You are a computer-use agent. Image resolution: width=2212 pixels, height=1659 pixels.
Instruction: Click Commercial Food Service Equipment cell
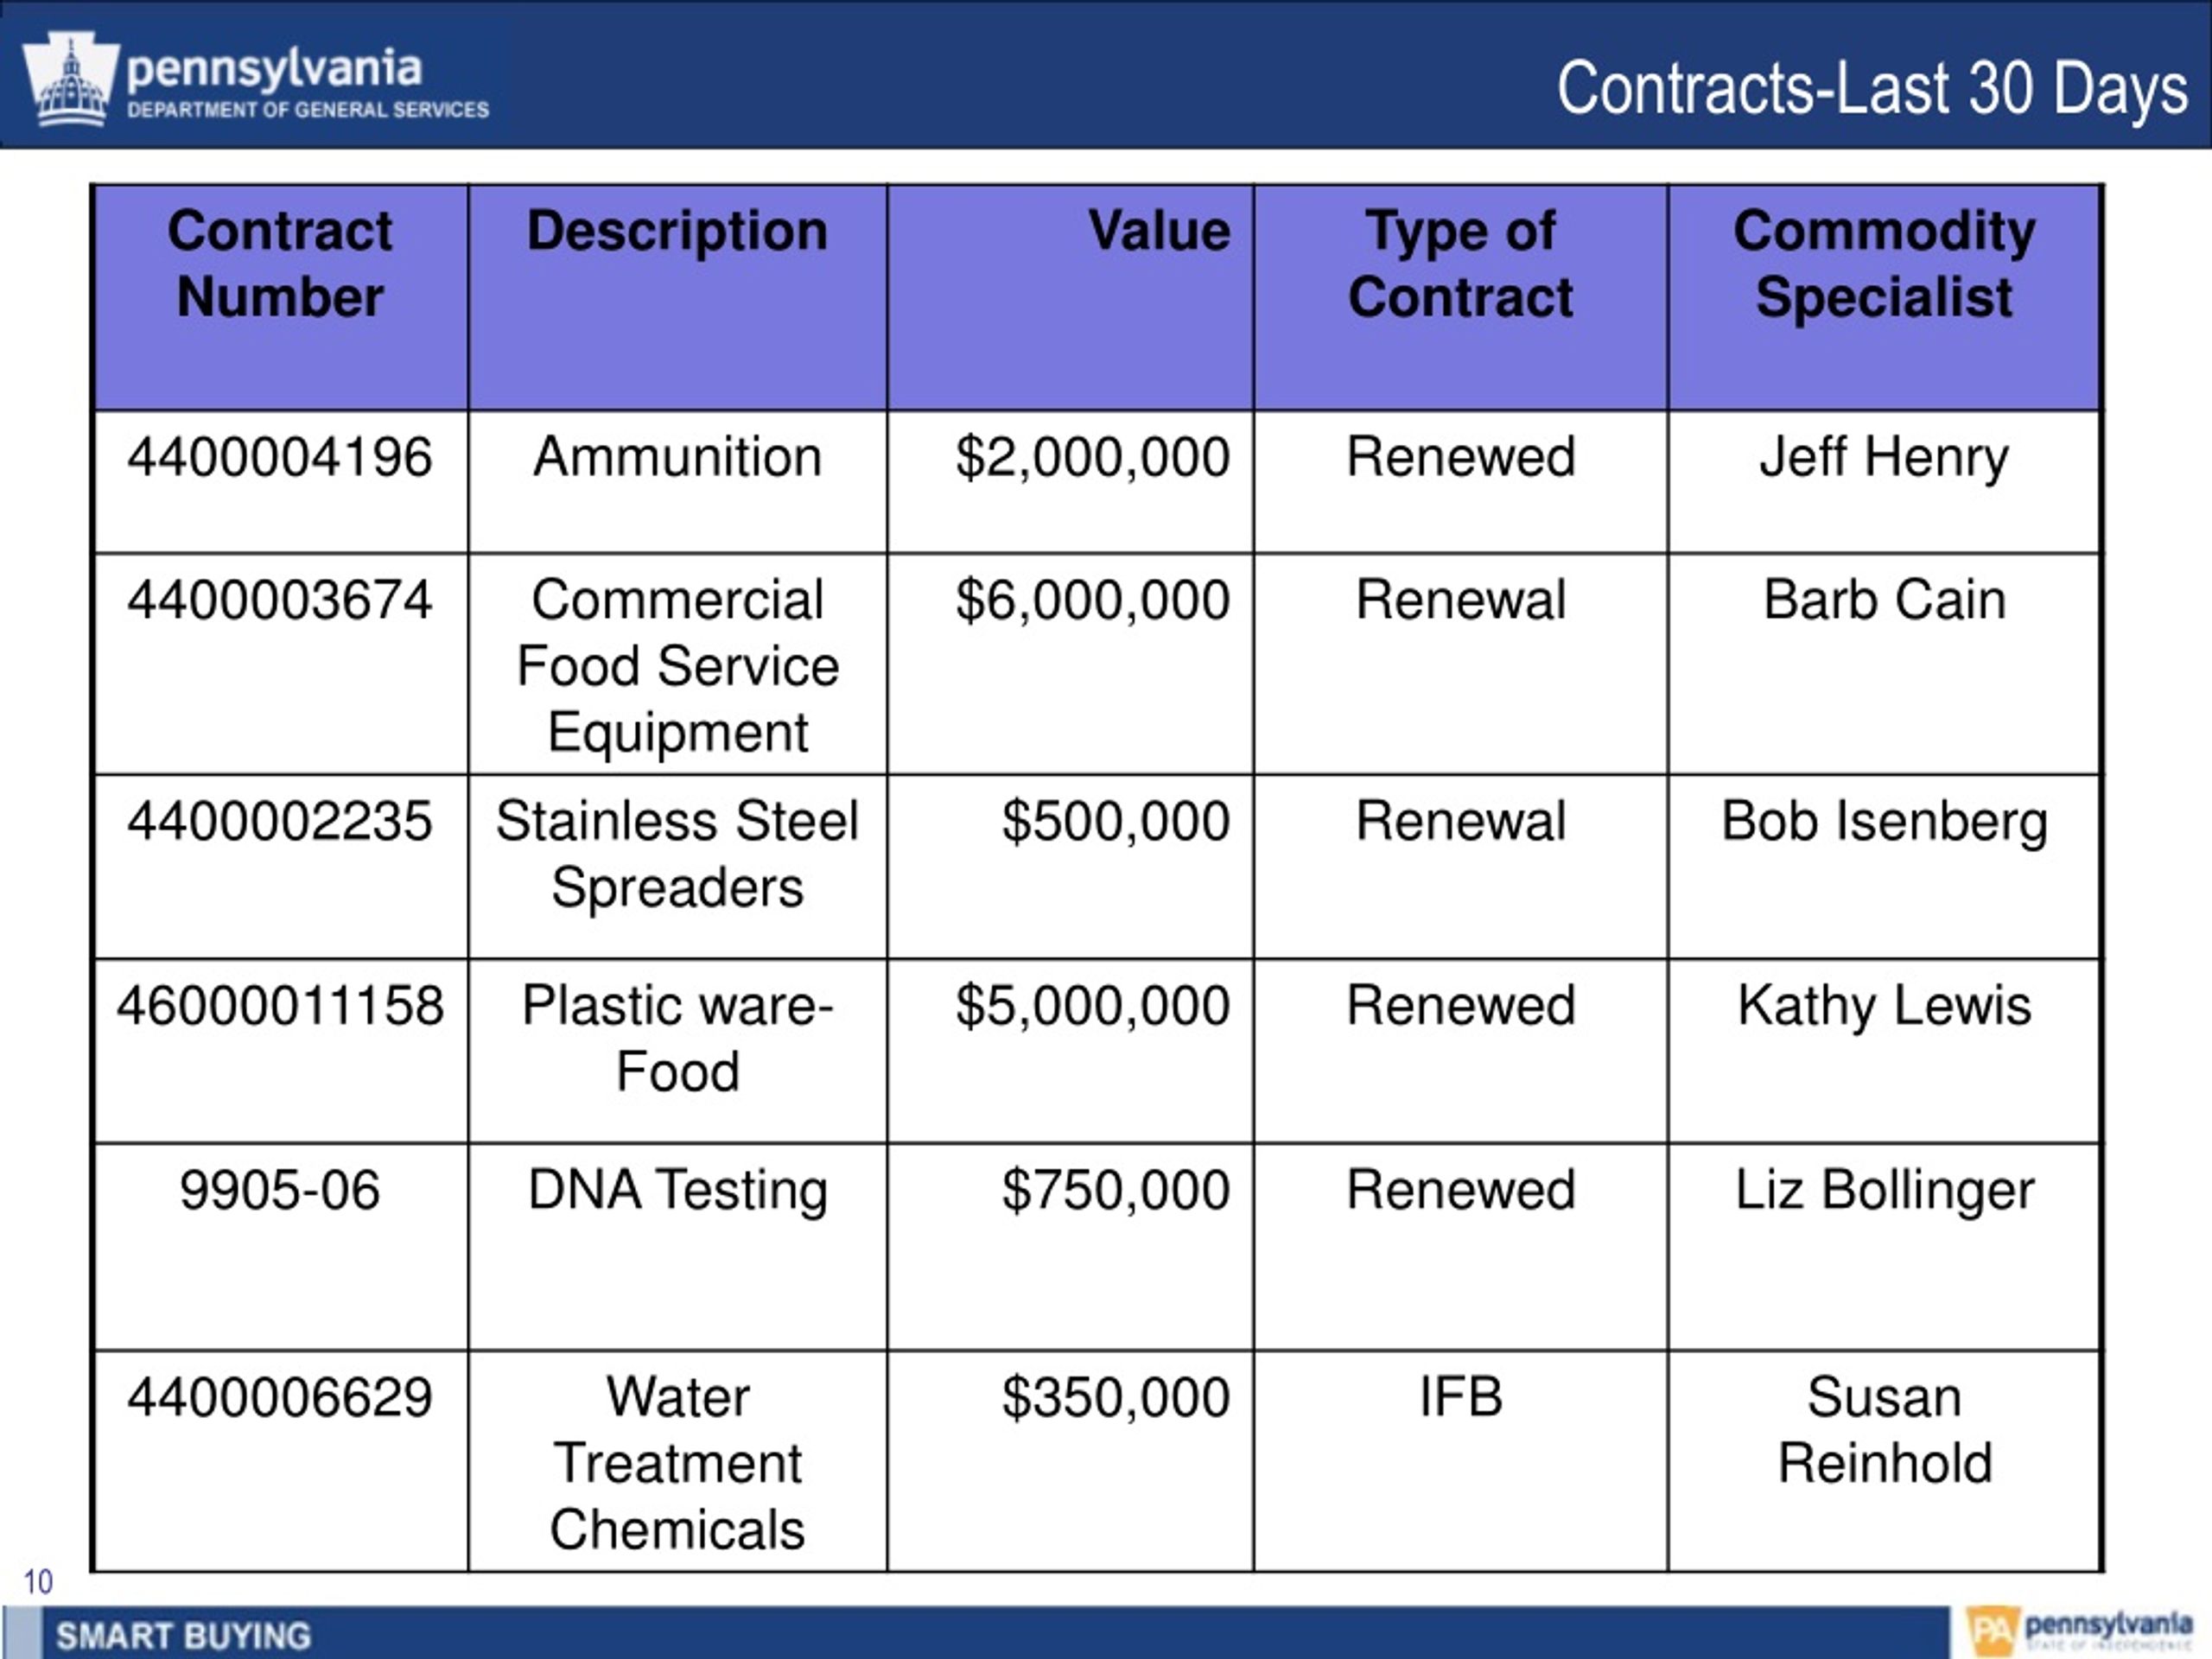pyautogui.click(x=677, y=664)
